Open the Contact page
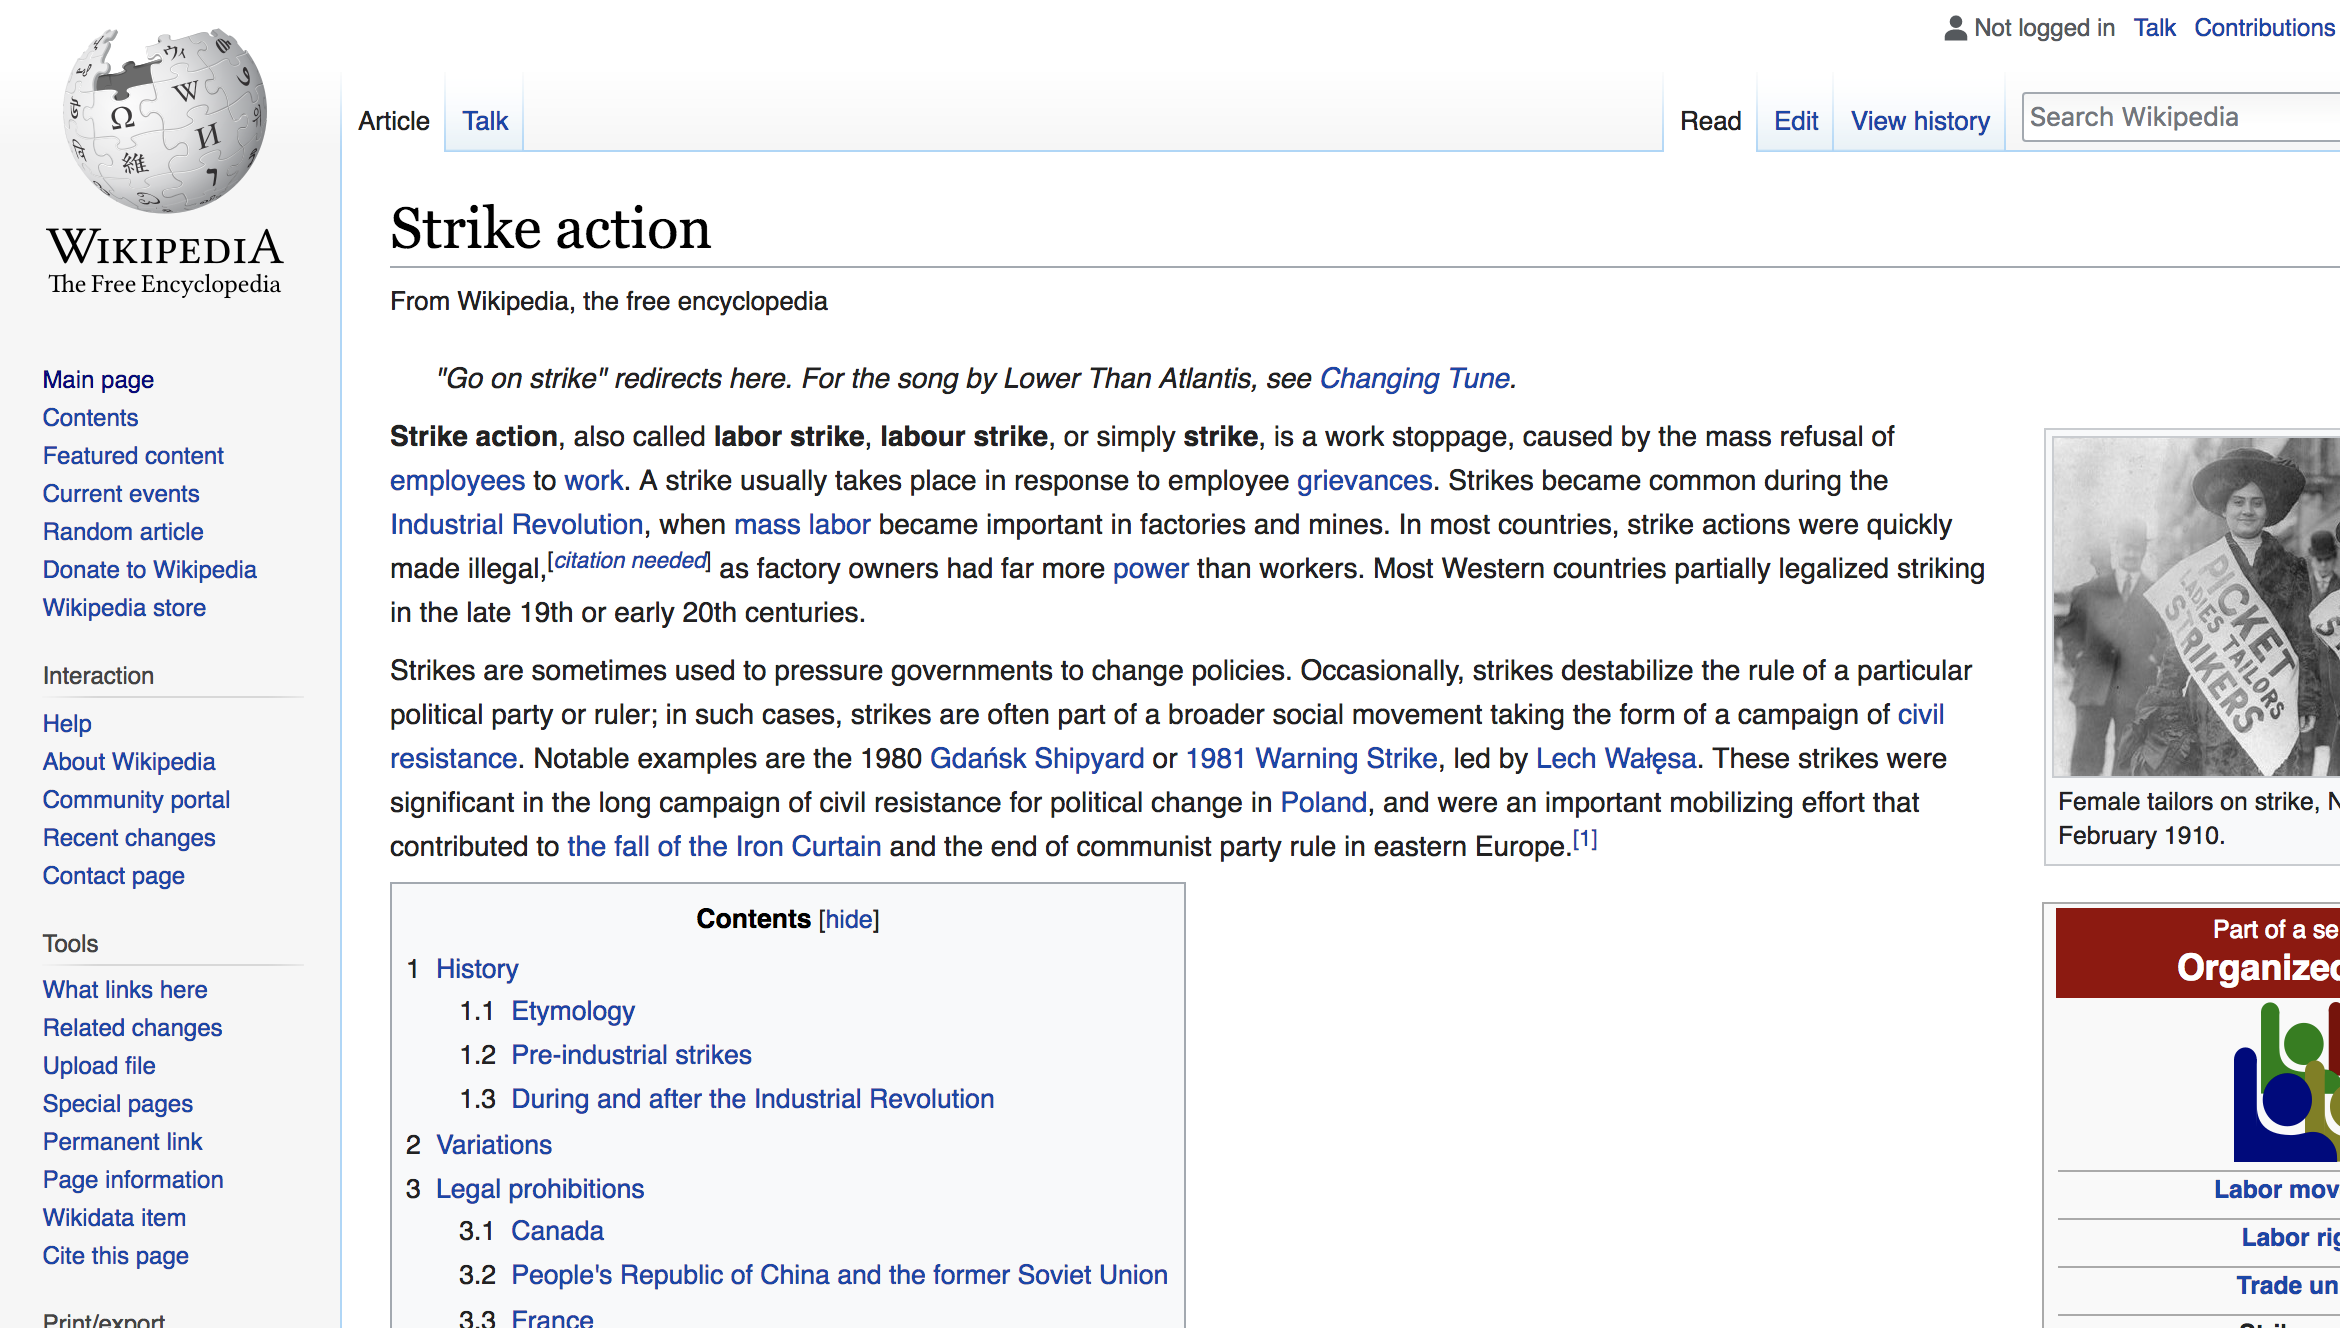 [x=114, y=876]
